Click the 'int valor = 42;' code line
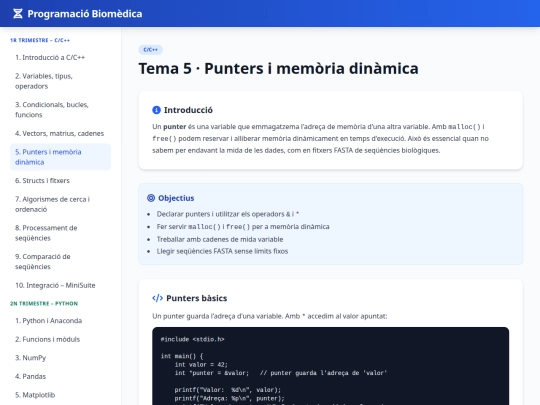 pyautogui.click(x=201, y=365)
